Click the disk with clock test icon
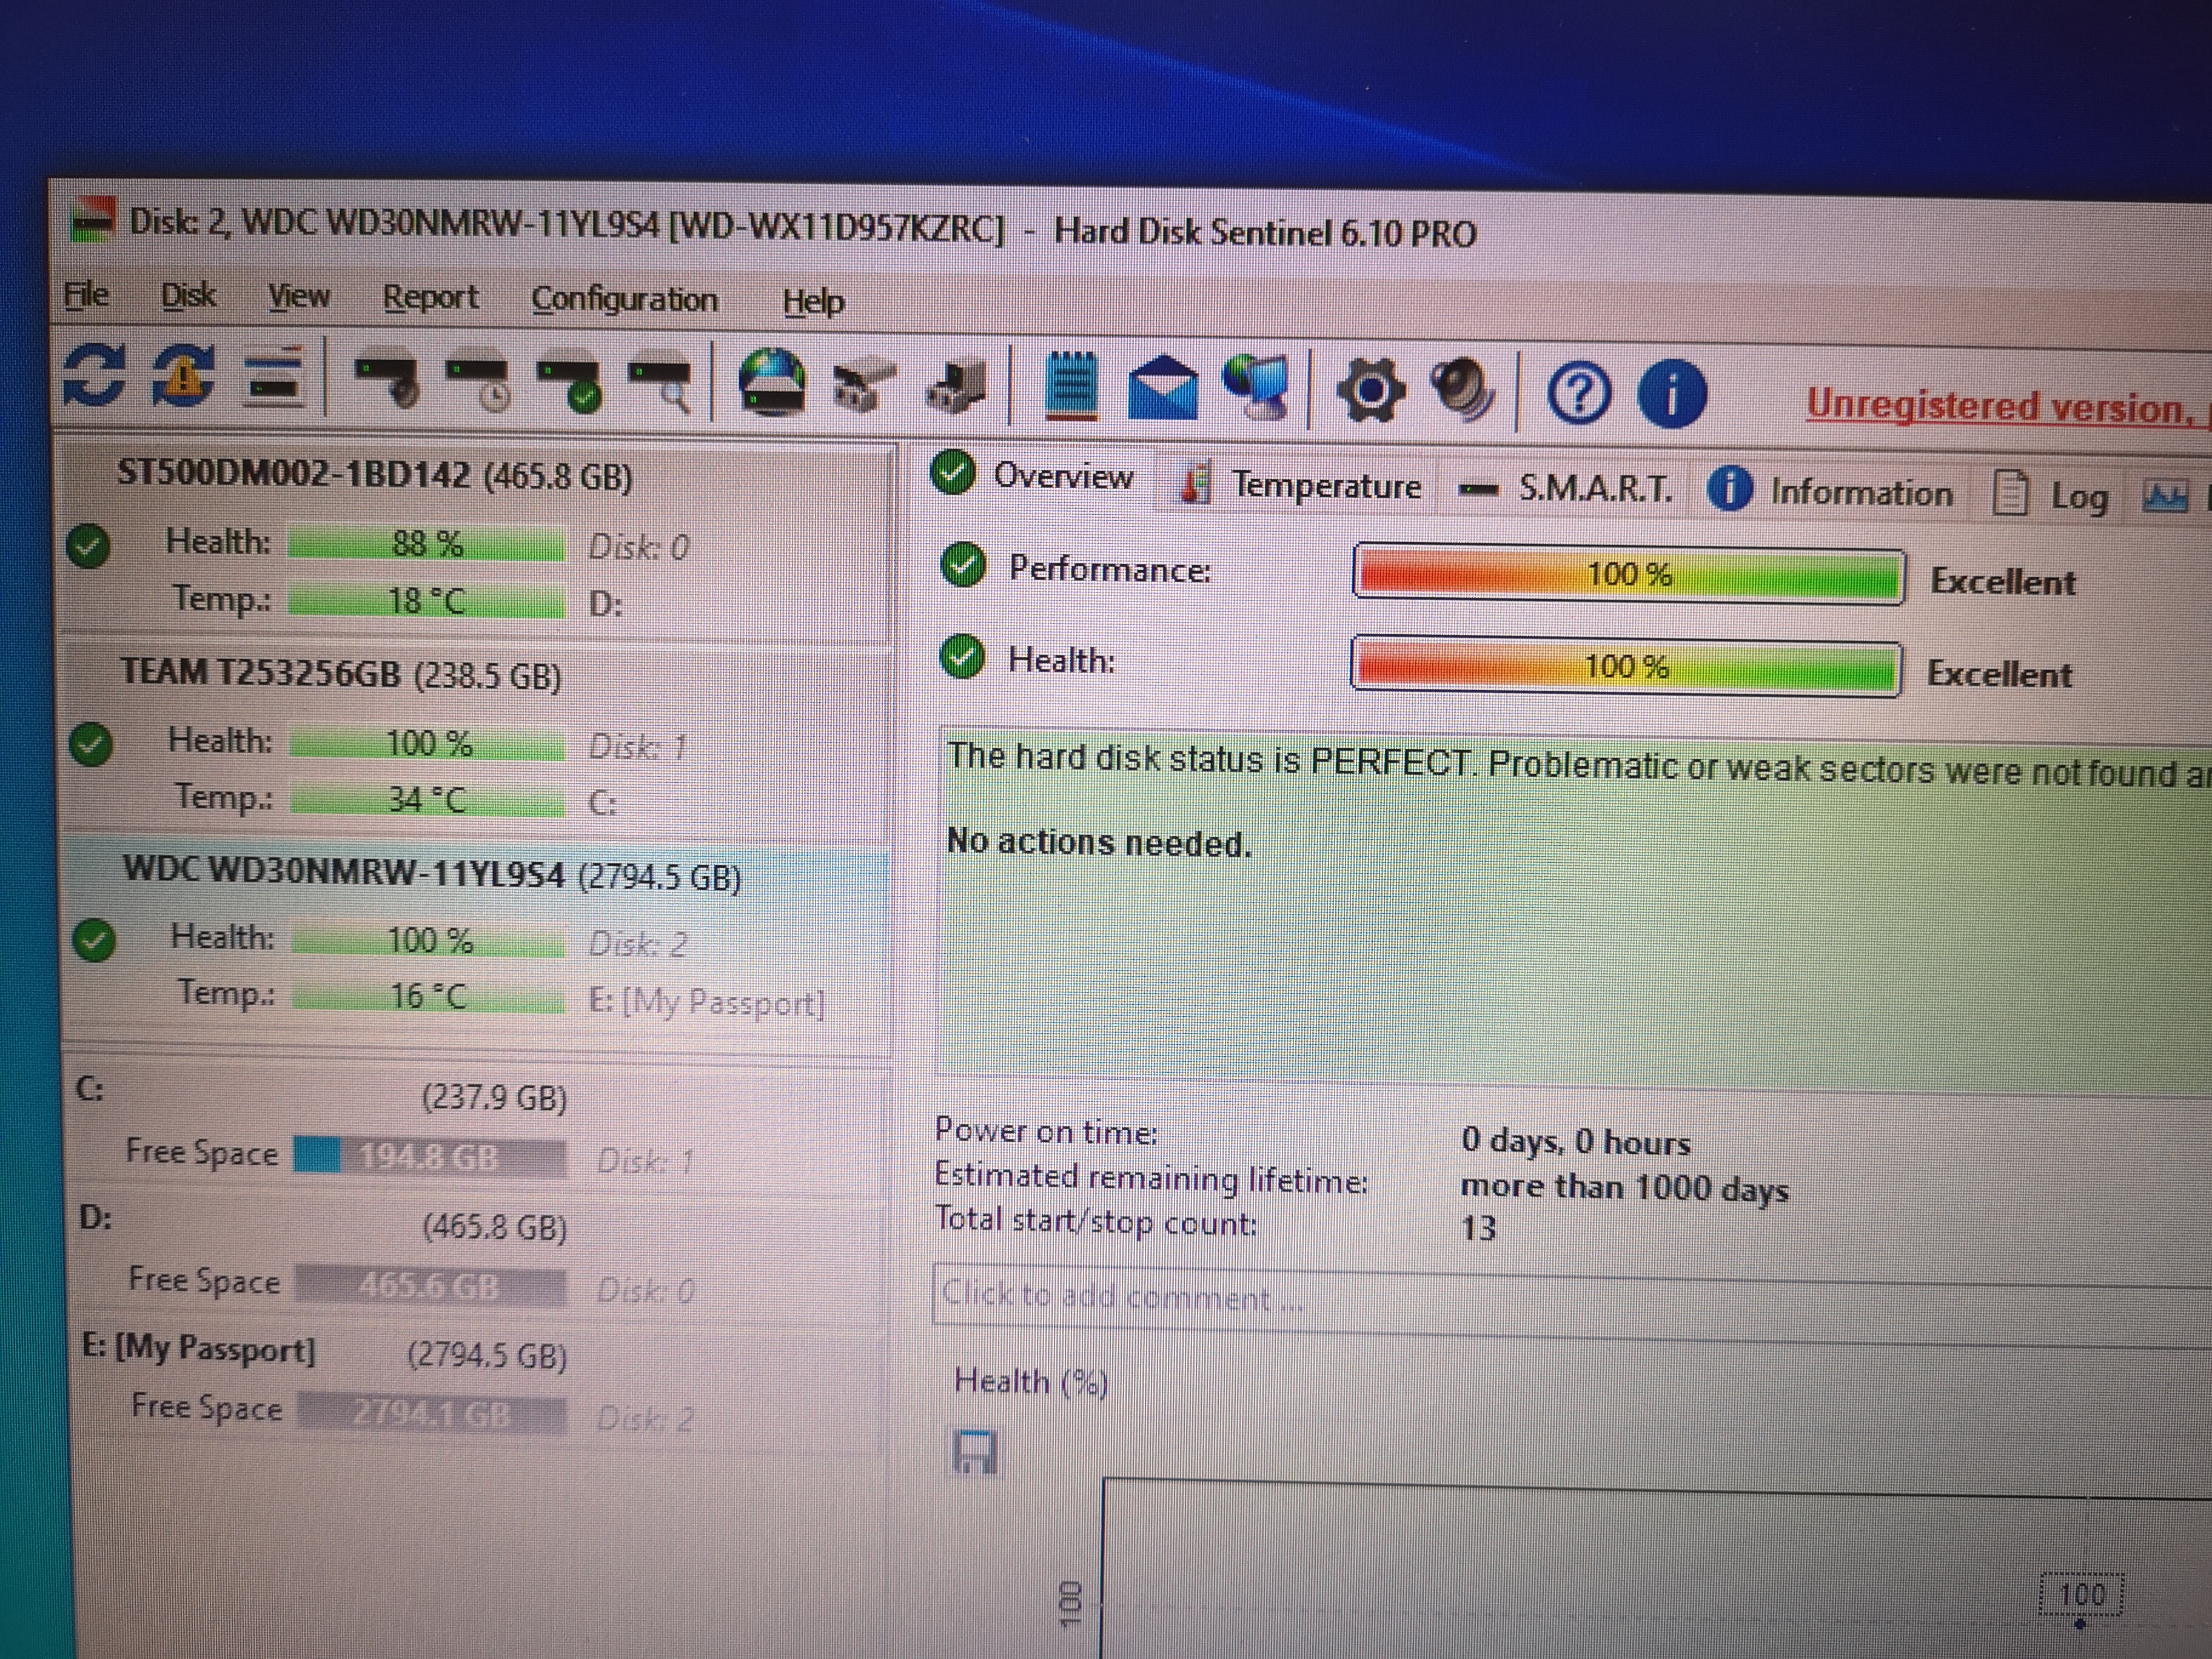Screen dimensions: 2212x1659 479,384
